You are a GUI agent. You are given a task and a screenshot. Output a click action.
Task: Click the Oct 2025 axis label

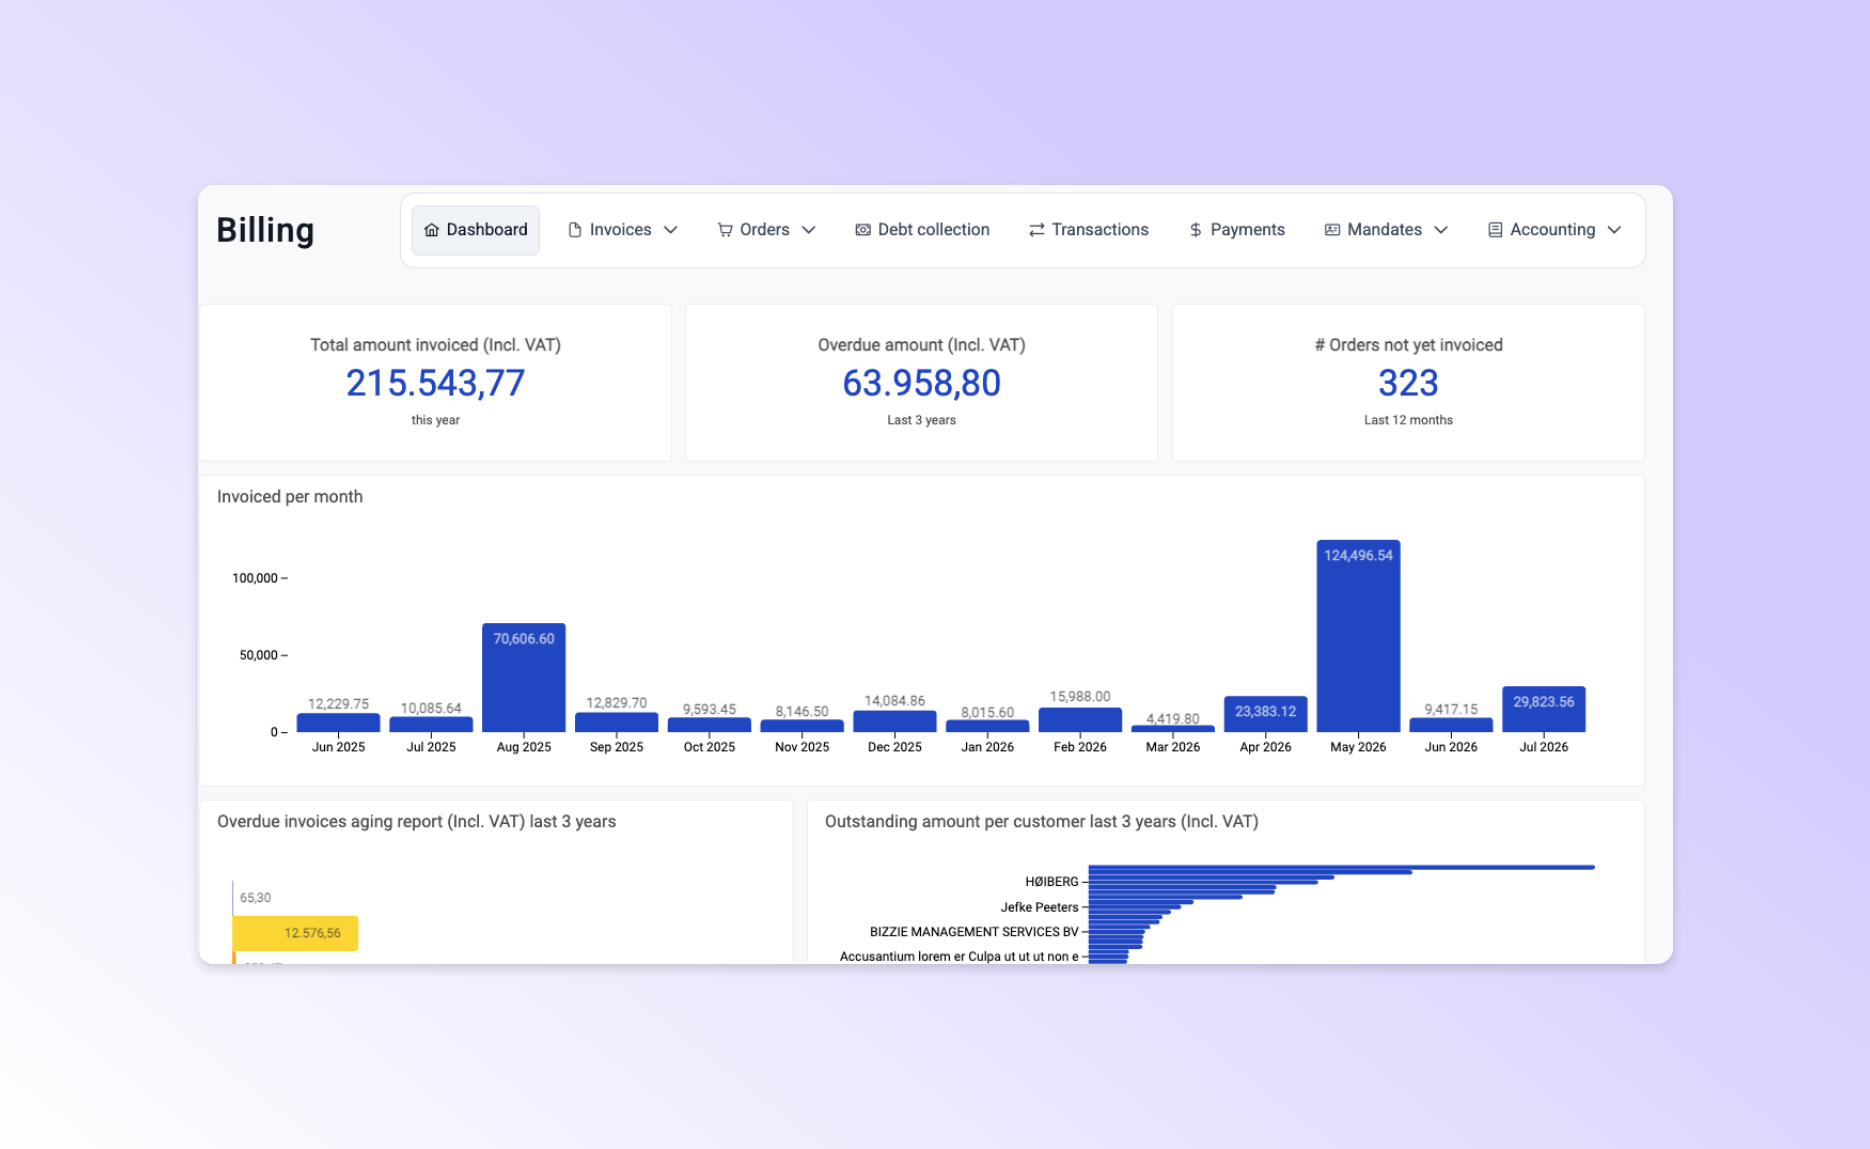pyautogui.click(x=709, y=747)
